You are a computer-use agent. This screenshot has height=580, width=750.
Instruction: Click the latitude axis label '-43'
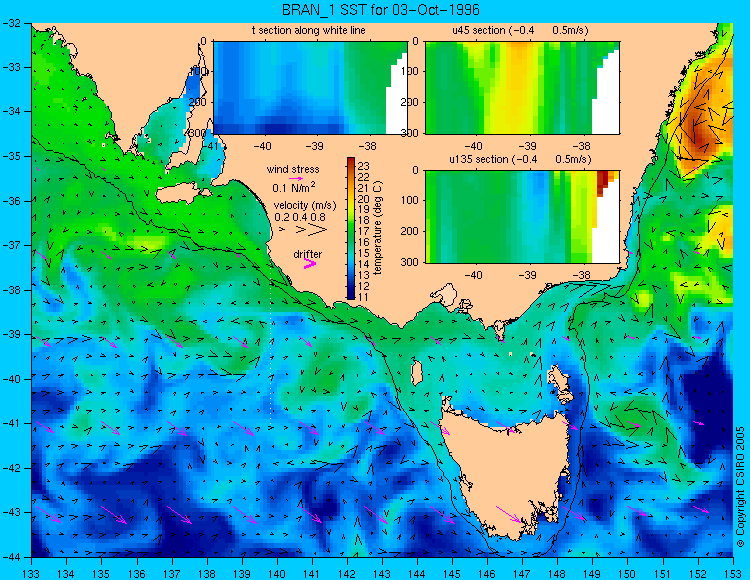coord(11,512)
